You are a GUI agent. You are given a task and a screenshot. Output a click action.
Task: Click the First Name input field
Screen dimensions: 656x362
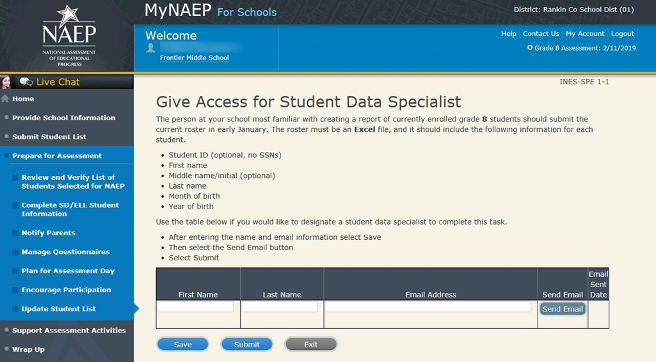click(x=195, y=307)
